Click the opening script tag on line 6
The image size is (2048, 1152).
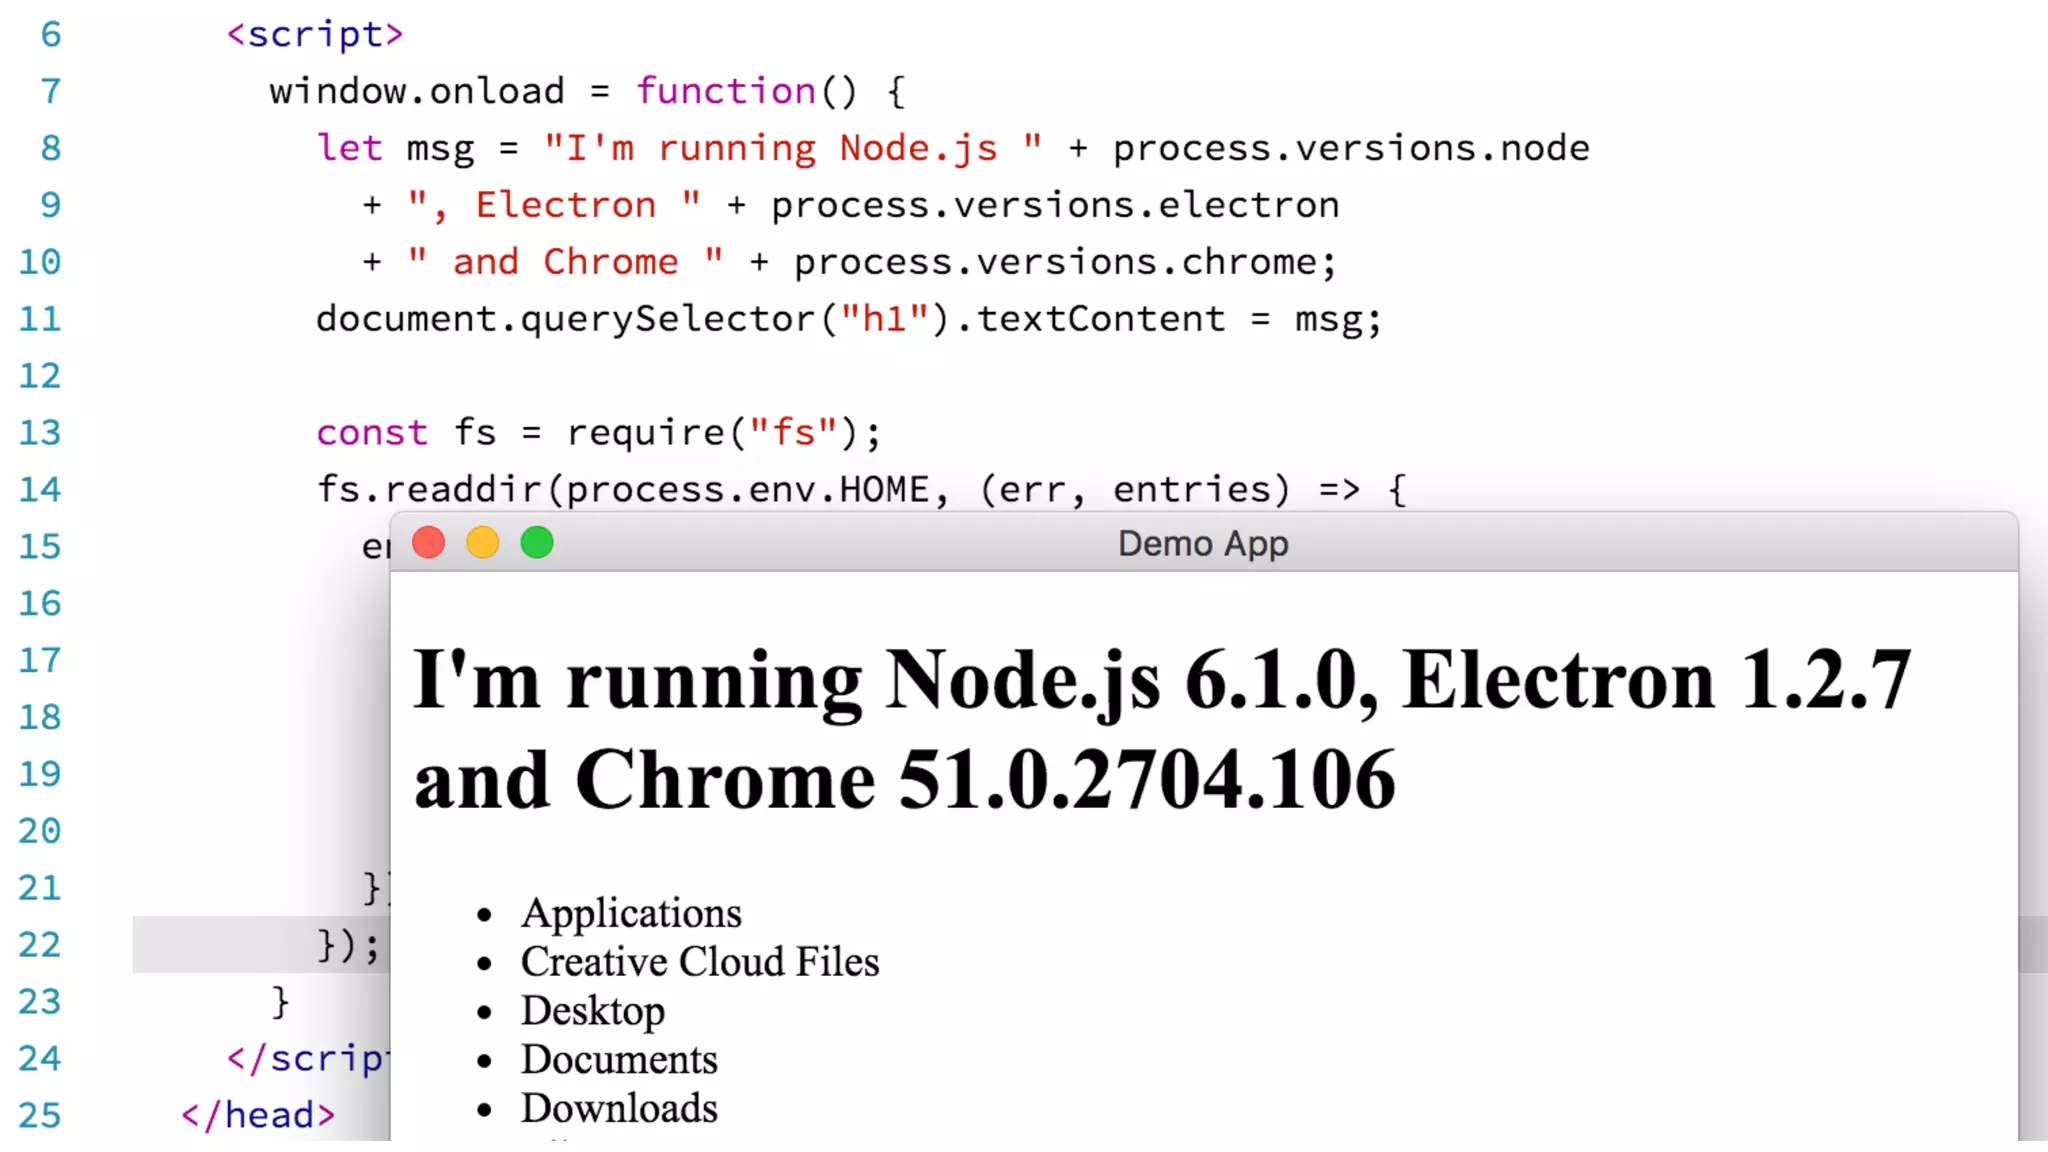coord(315,35)
